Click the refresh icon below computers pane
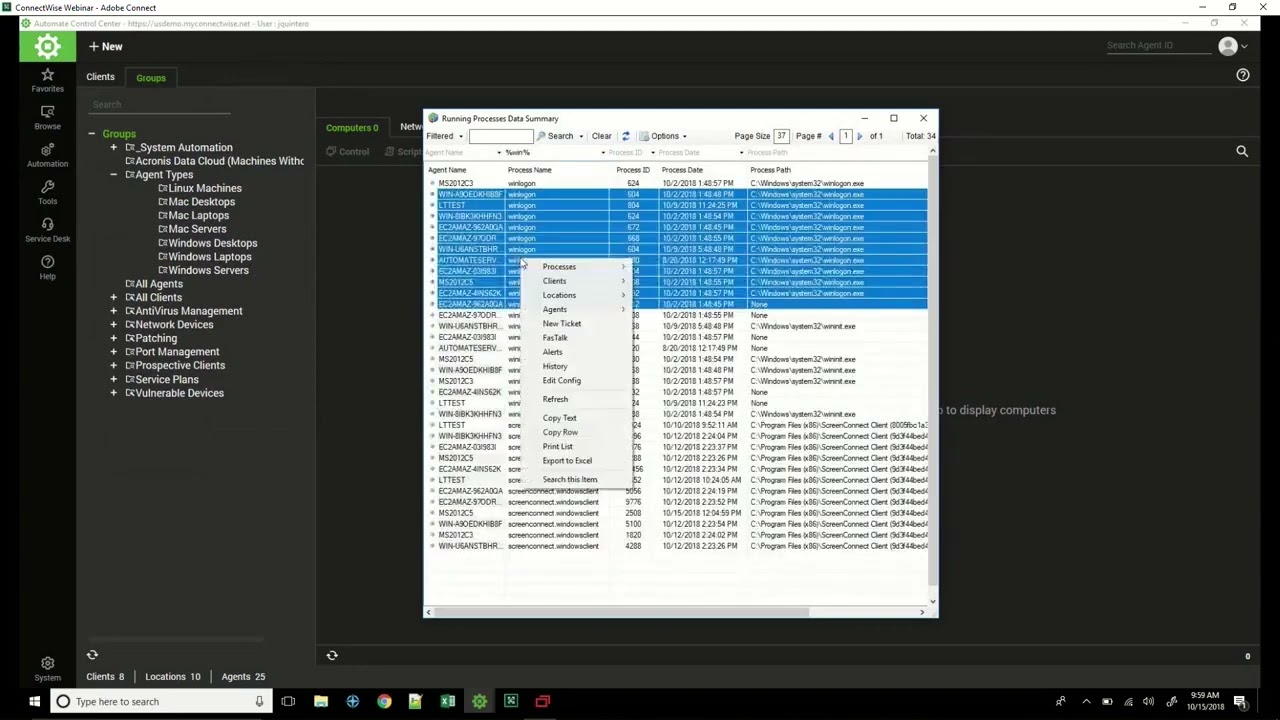The width and height of the screenshot is (1280, 720). 332,655
